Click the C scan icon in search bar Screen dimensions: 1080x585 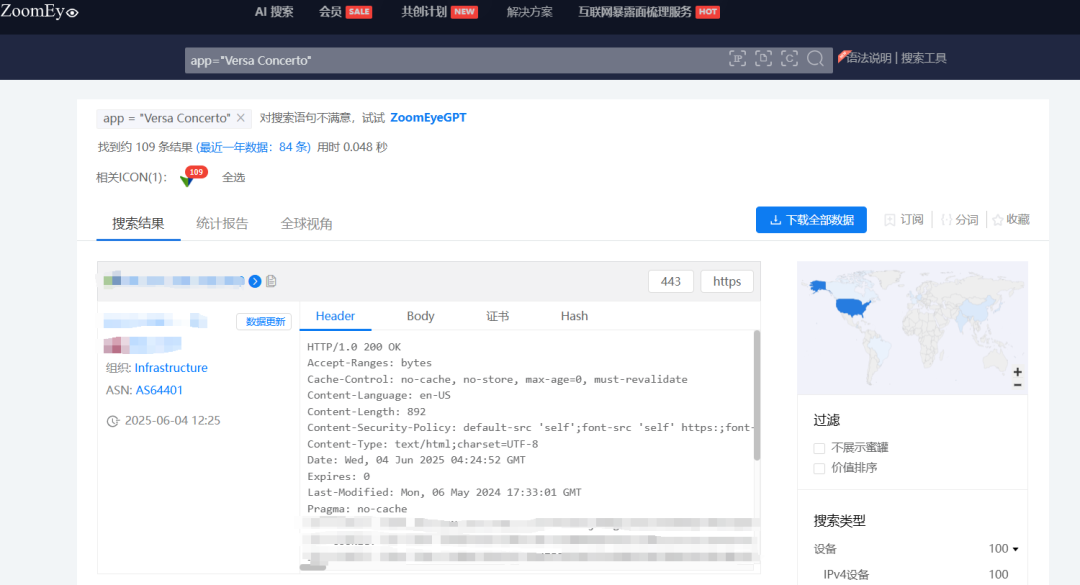(x=789, y=59)
